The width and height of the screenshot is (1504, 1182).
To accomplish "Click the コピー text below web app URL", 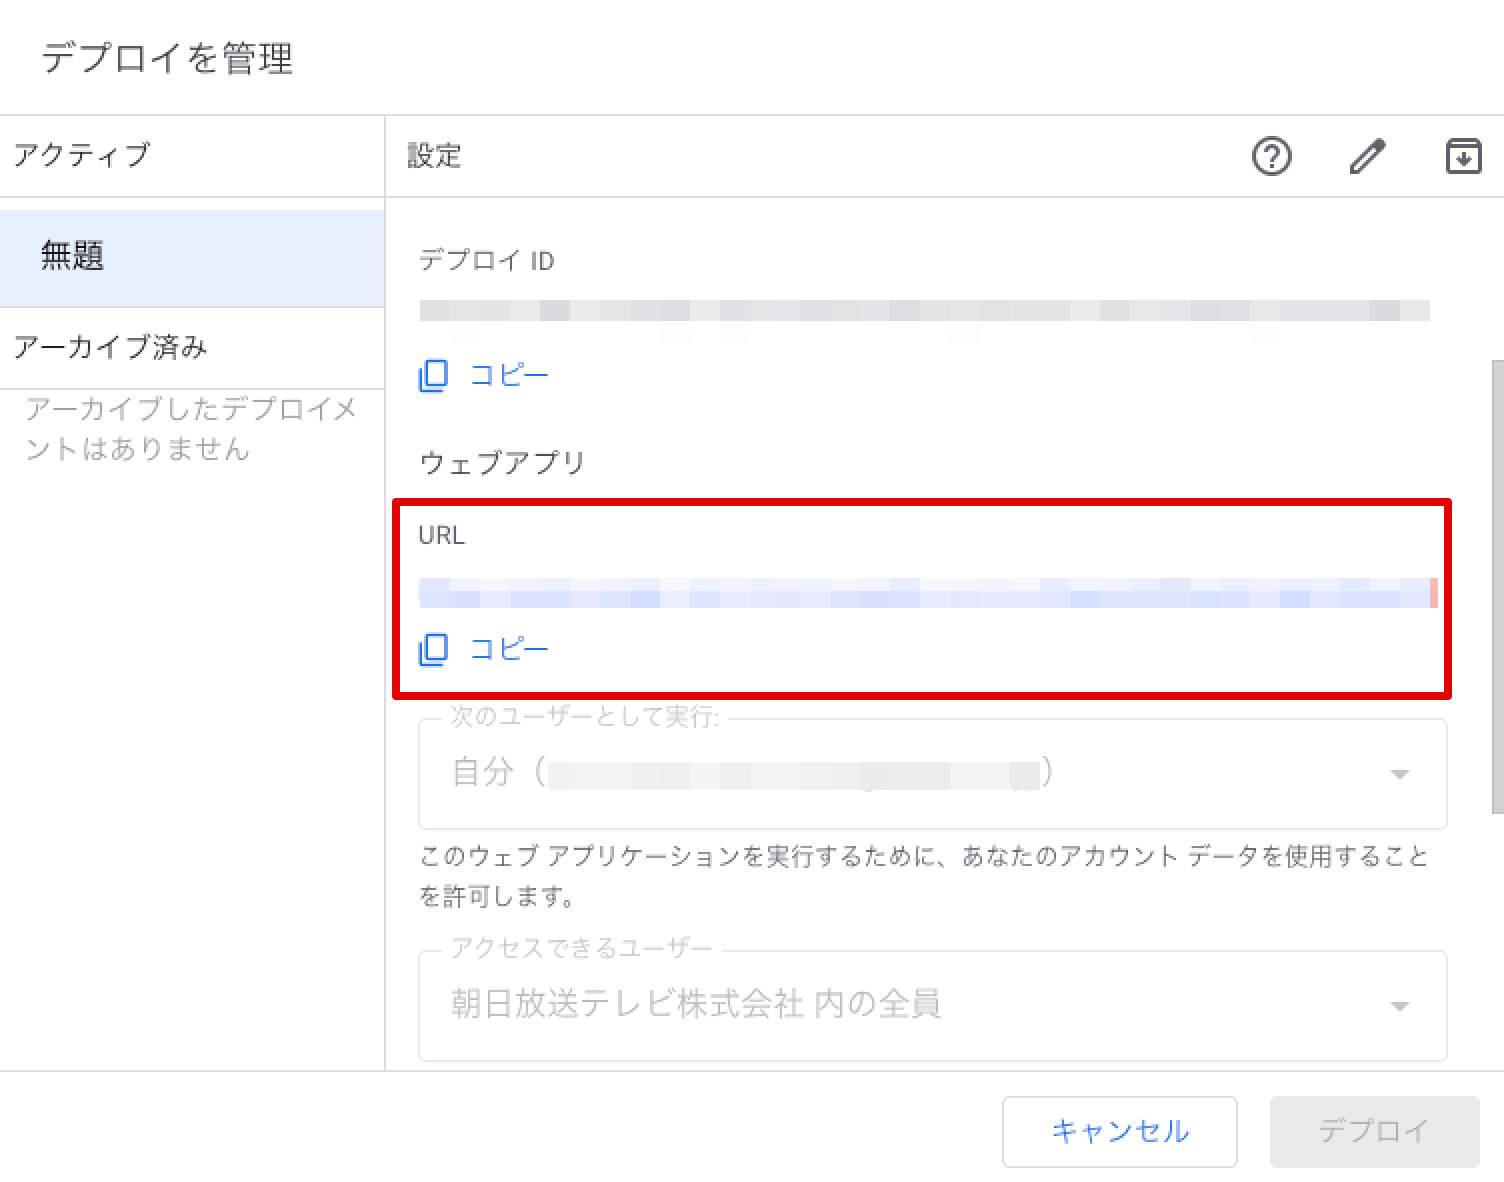I will [509, 649].
